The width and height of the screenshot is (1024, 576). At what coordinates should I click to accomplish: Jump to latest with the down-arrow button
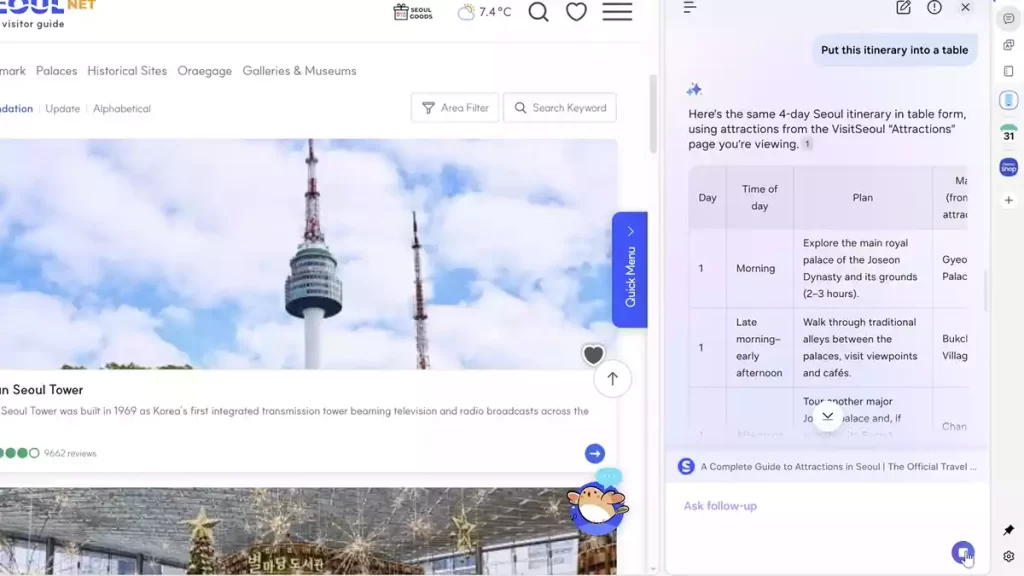[827, 415]
